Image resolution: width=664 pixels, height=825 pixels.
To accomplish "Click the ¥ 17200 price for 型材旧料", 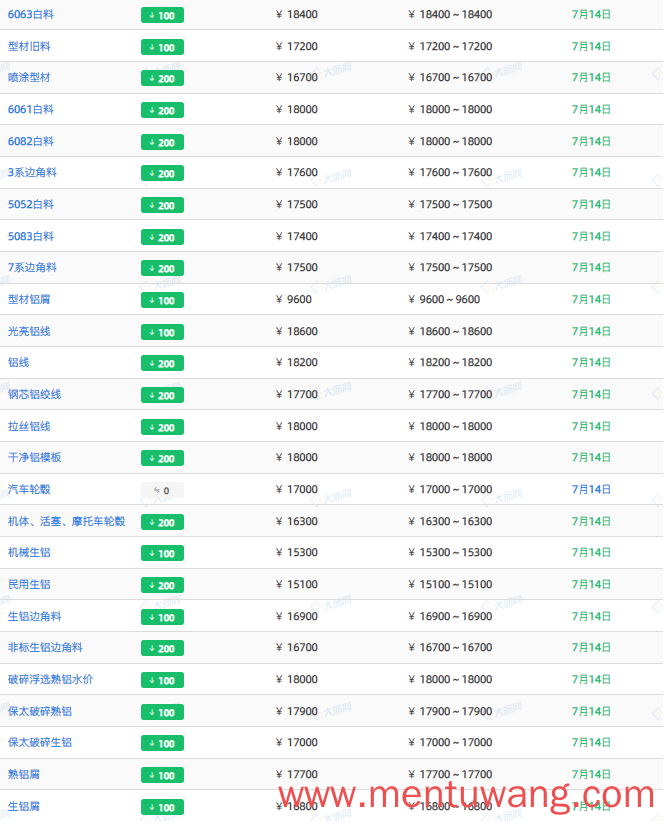I will point(297,46).
